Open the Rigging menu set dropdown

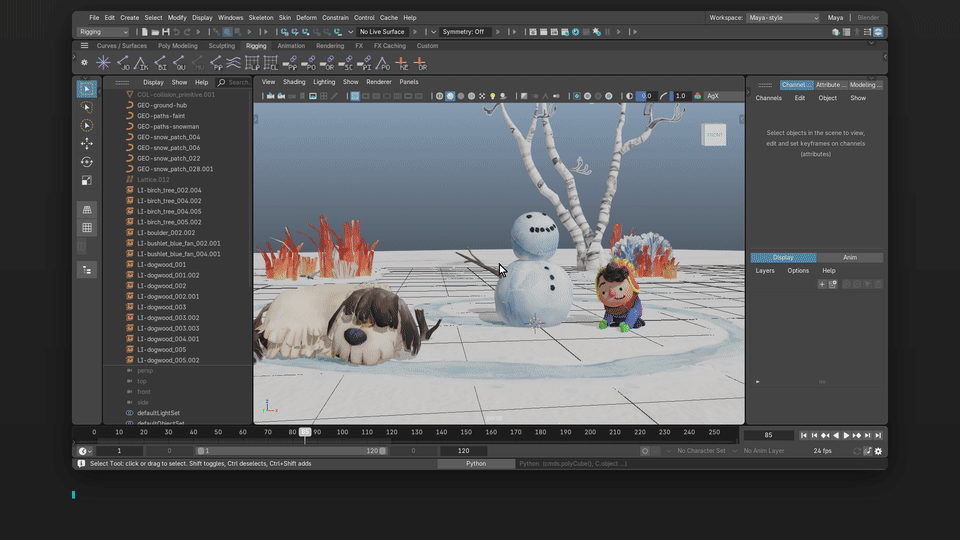click(x=103, y=32)
